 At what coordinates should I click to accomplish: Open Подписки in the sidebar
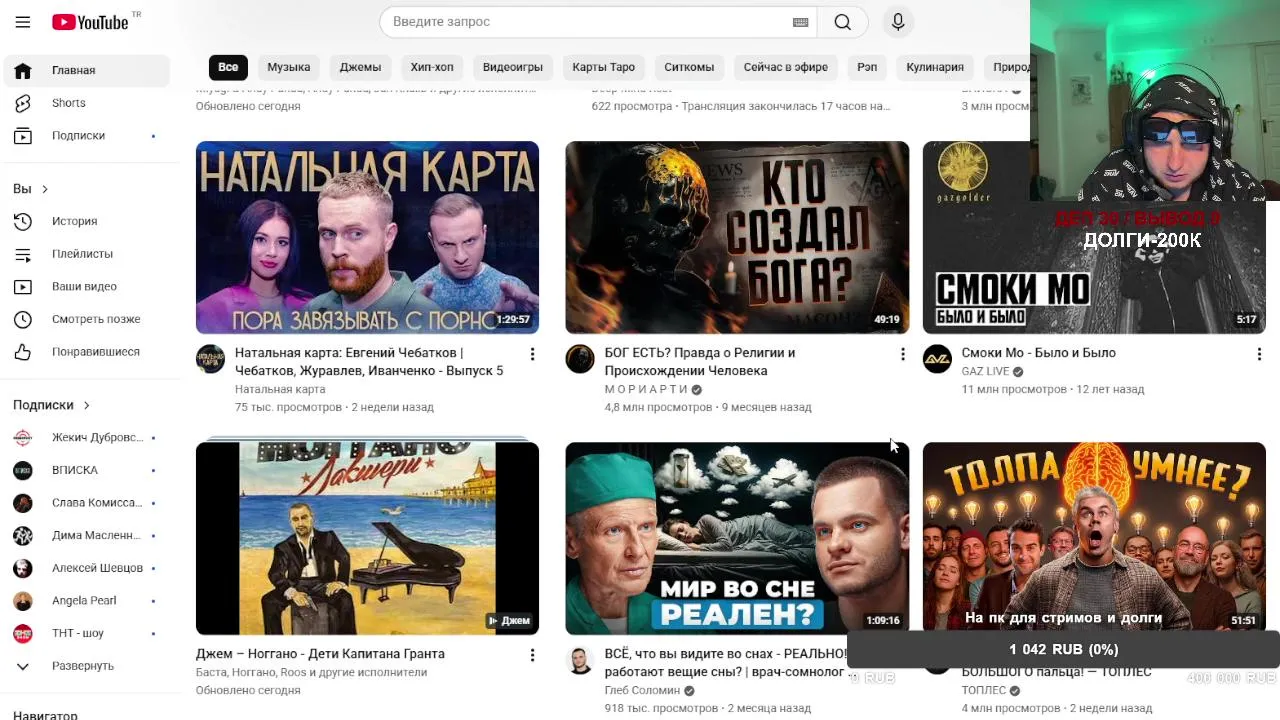click(86, 136)
